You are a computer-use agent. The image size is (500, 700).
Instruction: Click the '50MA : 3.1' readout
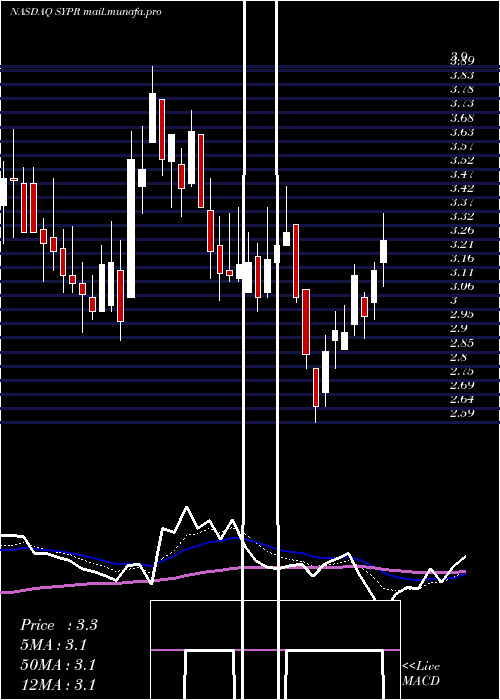tap(58, 665)
